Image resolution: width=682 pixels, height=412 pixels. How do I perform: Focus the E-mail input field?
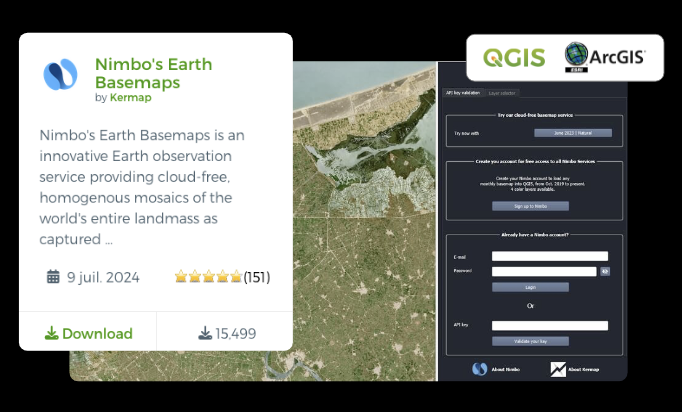(x=550, y=256)
